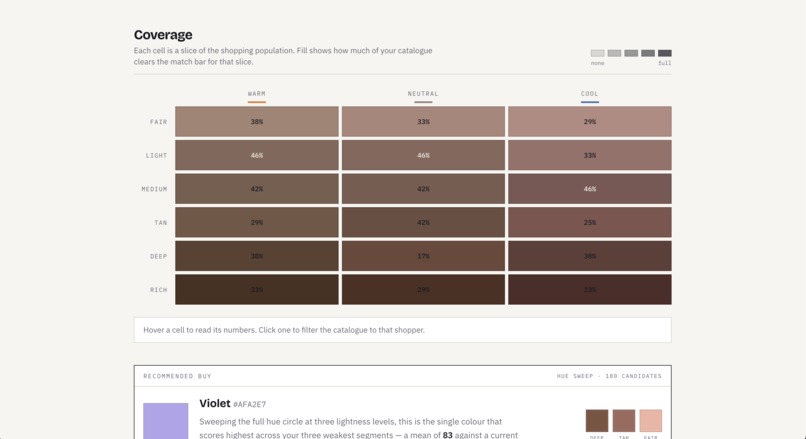Click the Tan segment swatch in recommendation
The height and width of the screenshot is (439, 806).
click(x=624, y=420)
